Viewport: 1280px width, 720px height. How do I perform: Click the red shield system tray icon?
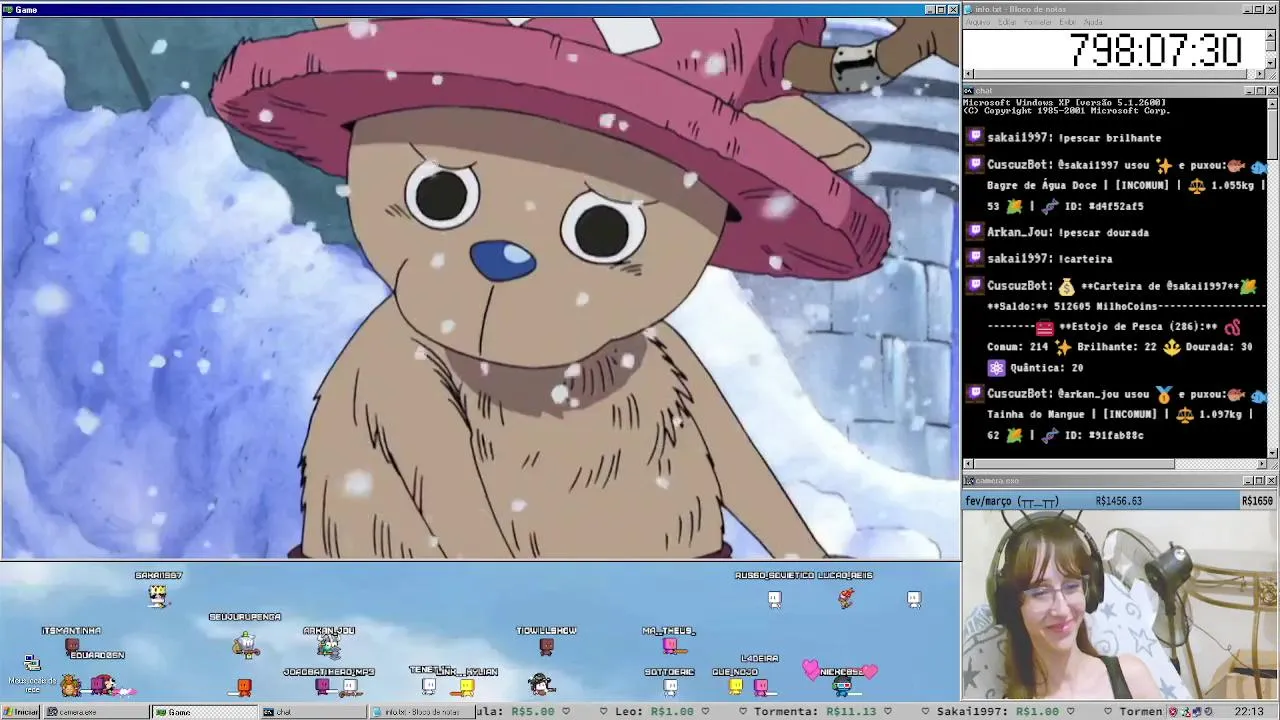coord(1173,712)
